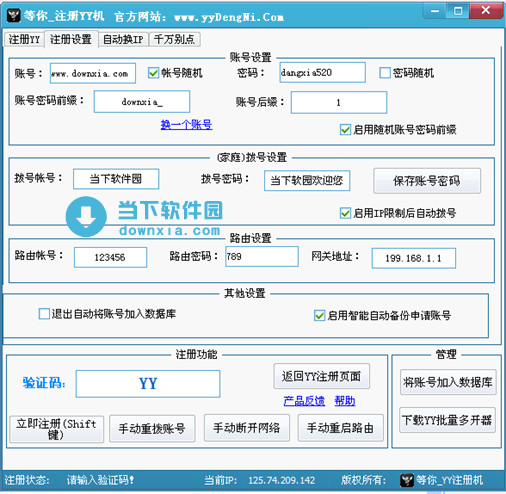Click 保存账号密码 button
This screenshot has width=506, height=494.
[427, 181]
